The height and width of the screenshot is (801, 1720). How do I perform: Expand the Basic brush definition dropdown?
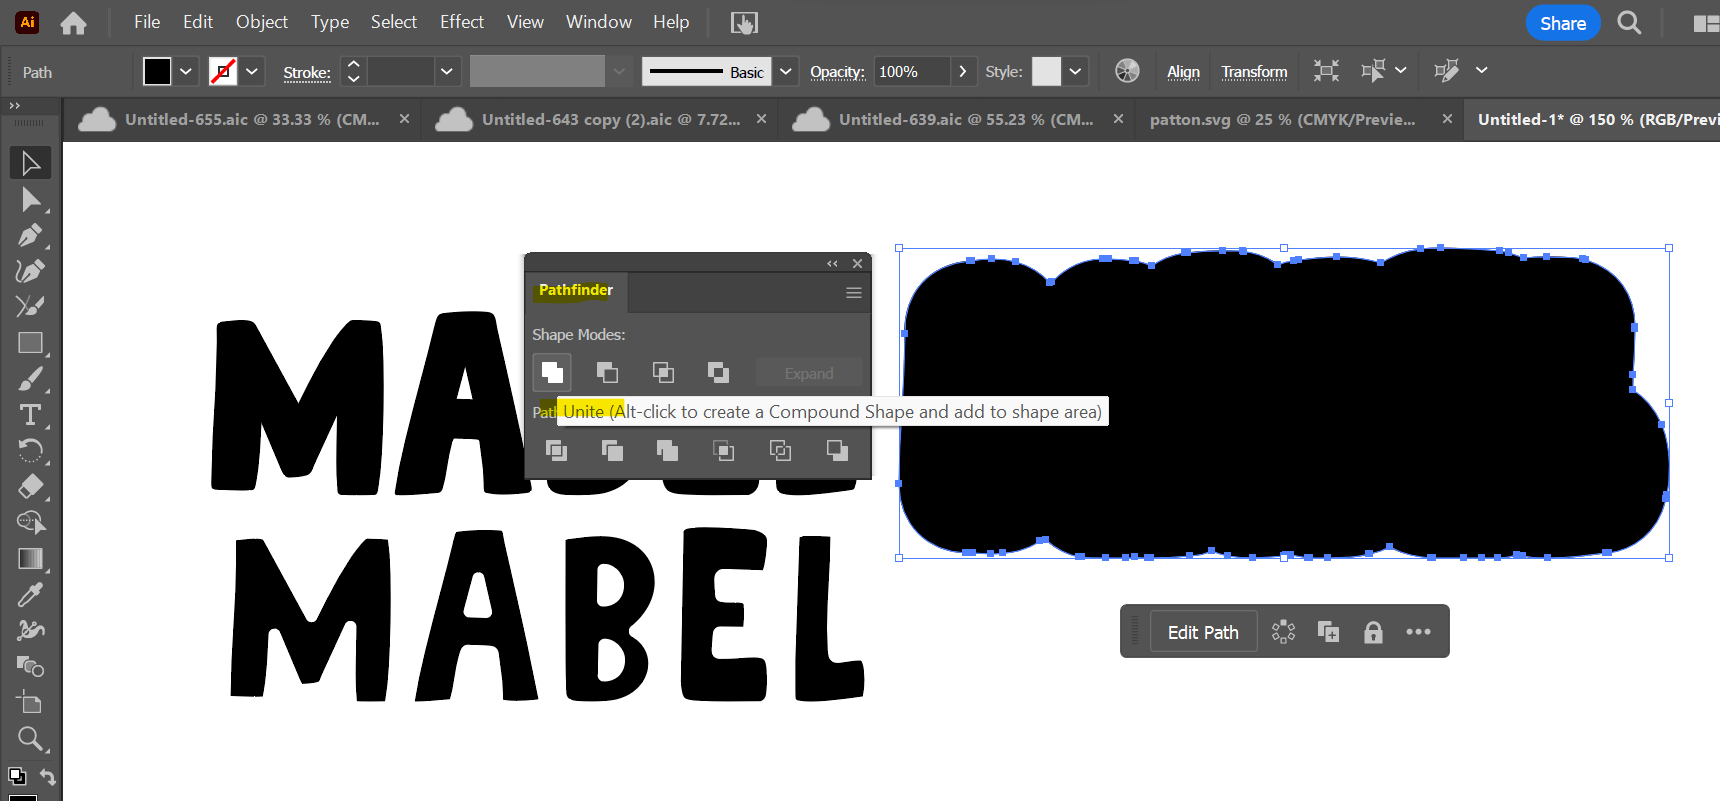click(x=786, y=72)
